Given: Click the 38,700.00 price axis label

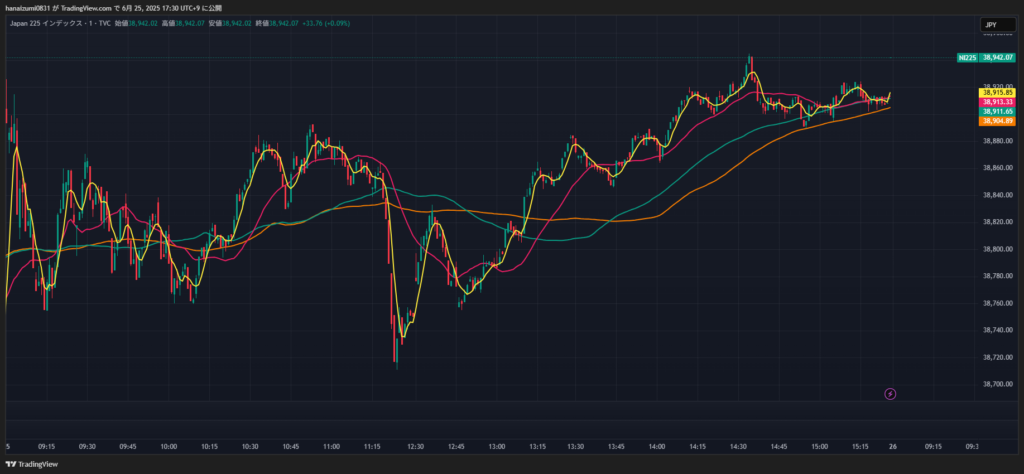Looking at the screenshot, I should pyautogui.click(x=999, y=385).
